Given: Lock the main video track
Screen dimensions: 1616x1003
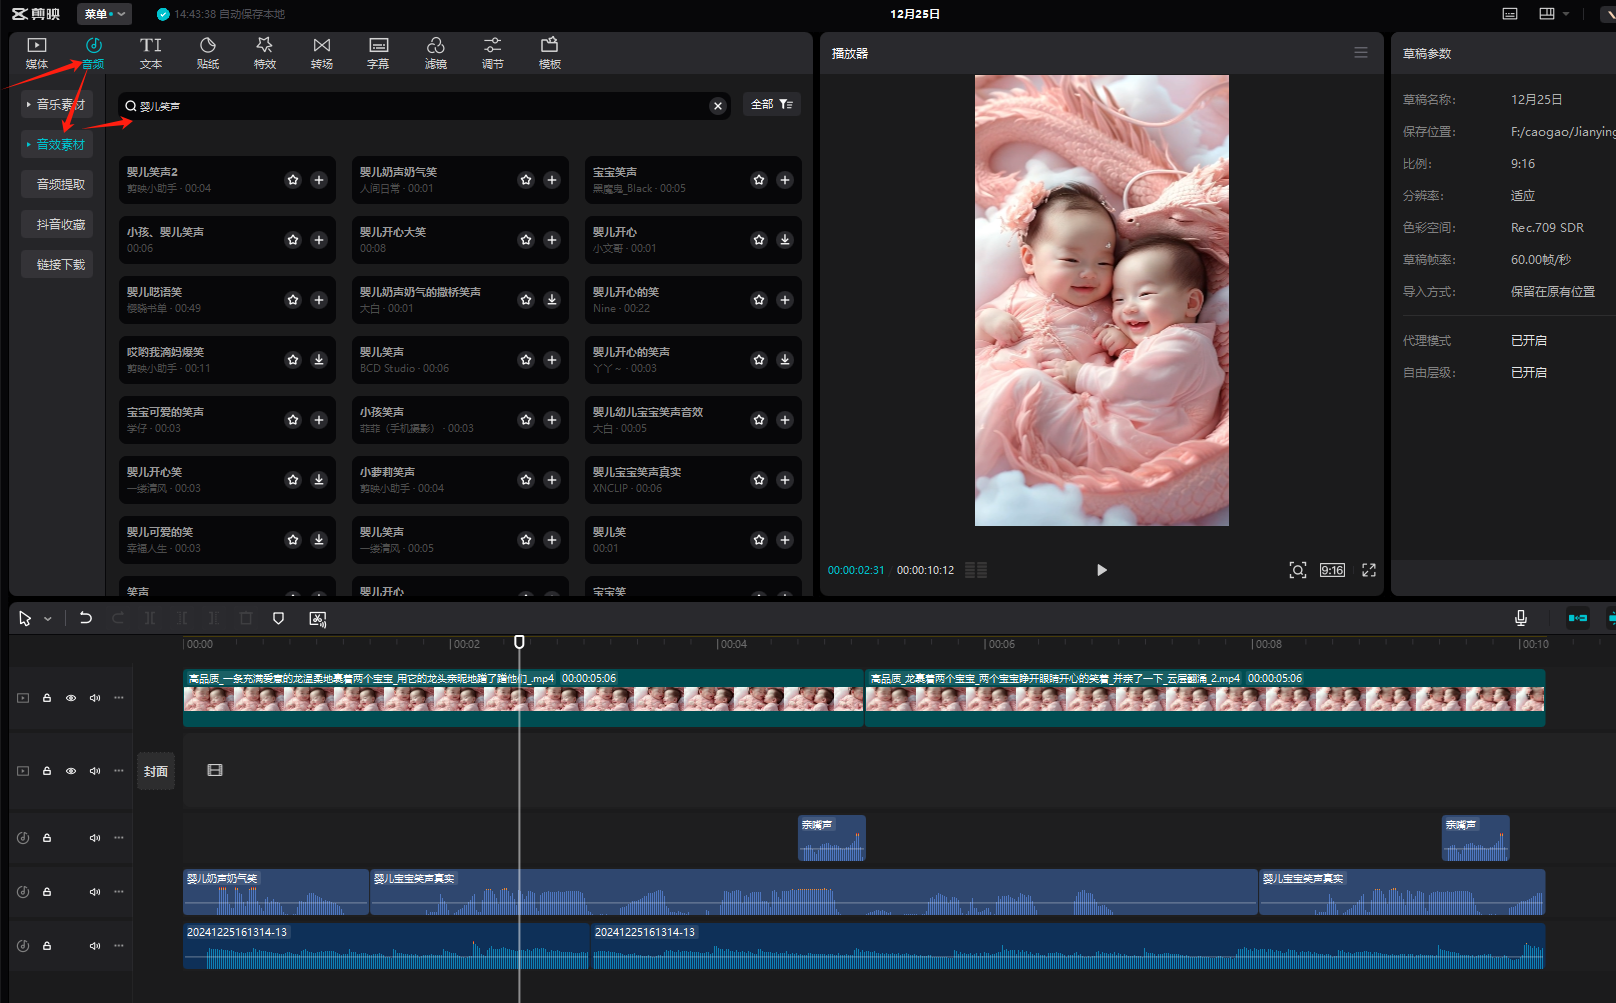Looking at the screenshot, I should [47, 698].
